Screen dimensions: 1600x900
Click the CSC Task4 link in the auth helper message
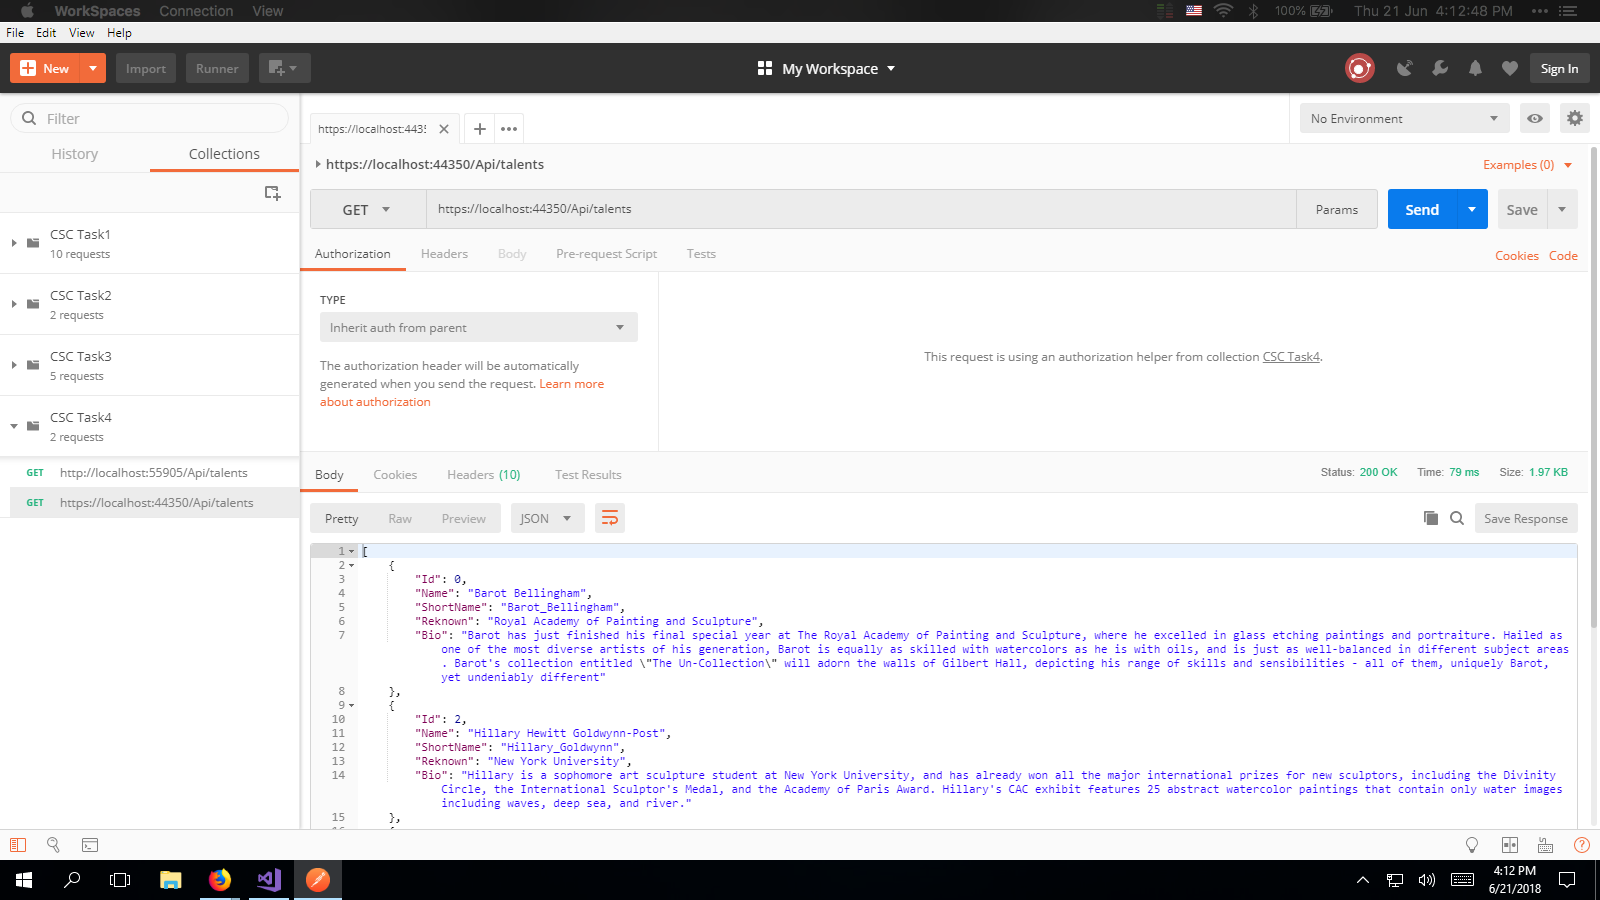(1290, 356)
